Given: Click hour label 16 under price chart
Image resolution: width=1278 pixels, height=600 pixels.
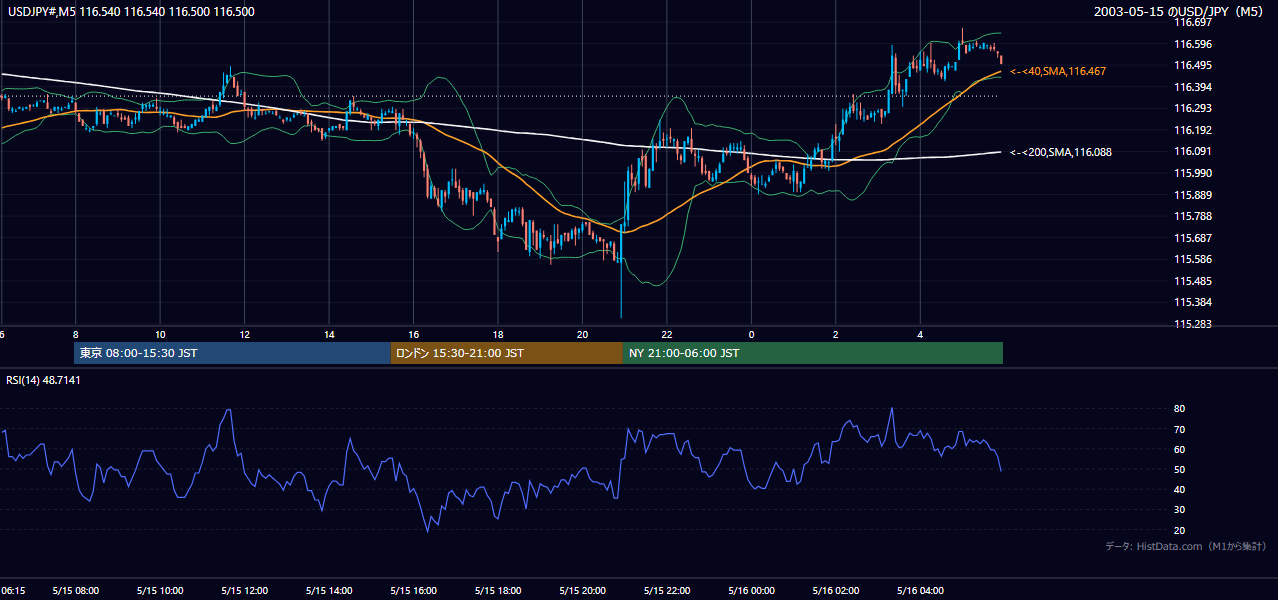Looking at the screenshot, I should click(x=413, y=334).
